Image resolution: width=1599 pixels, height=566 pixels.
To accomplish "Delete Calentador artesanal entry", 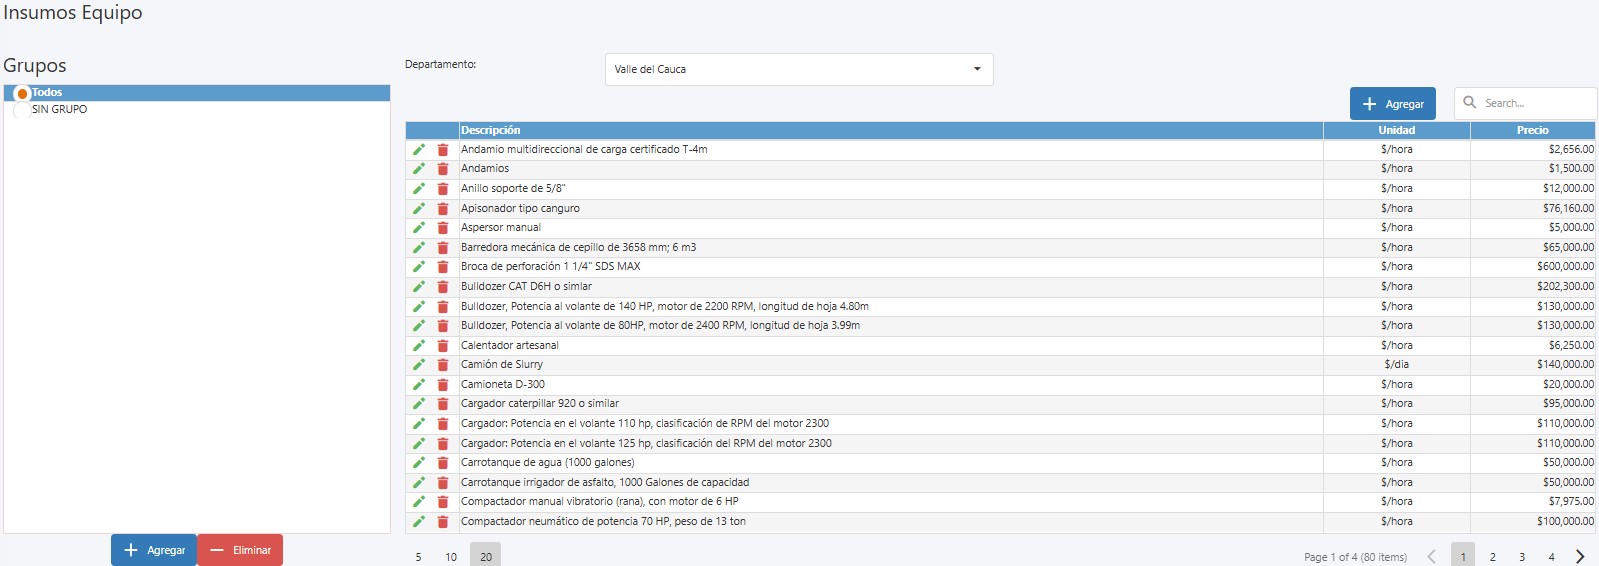I will (443, 346).
